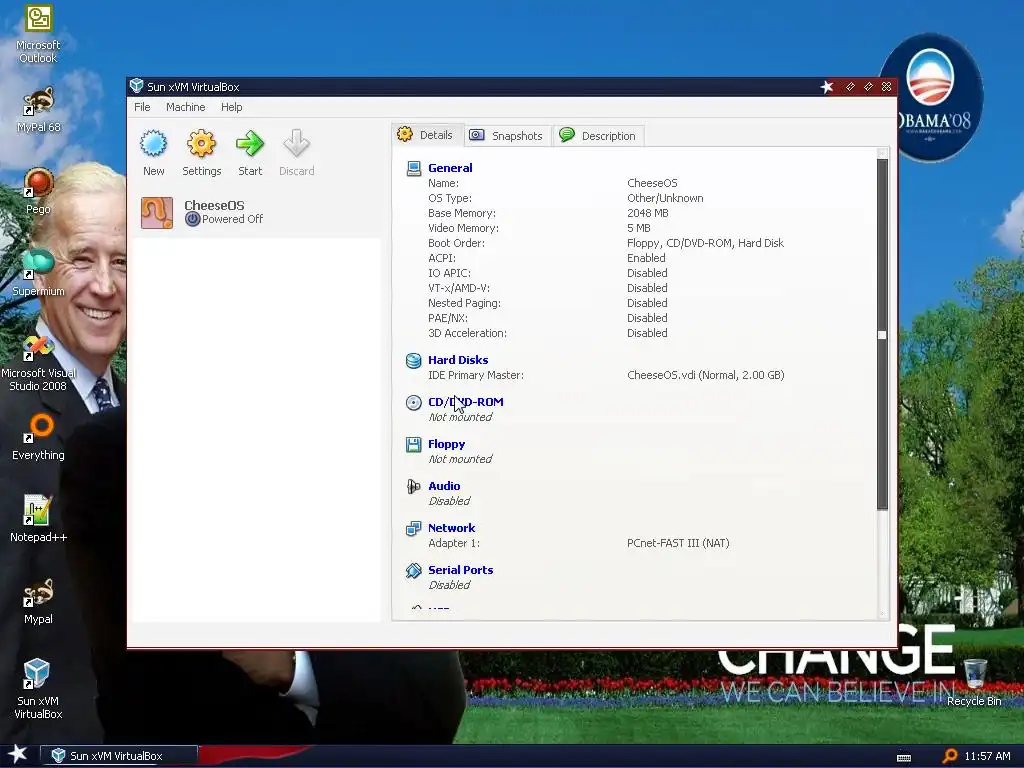This screenshot has height=768, width=1024.
Task: Open the Machine menu
Action: click(x=185, y=107)
